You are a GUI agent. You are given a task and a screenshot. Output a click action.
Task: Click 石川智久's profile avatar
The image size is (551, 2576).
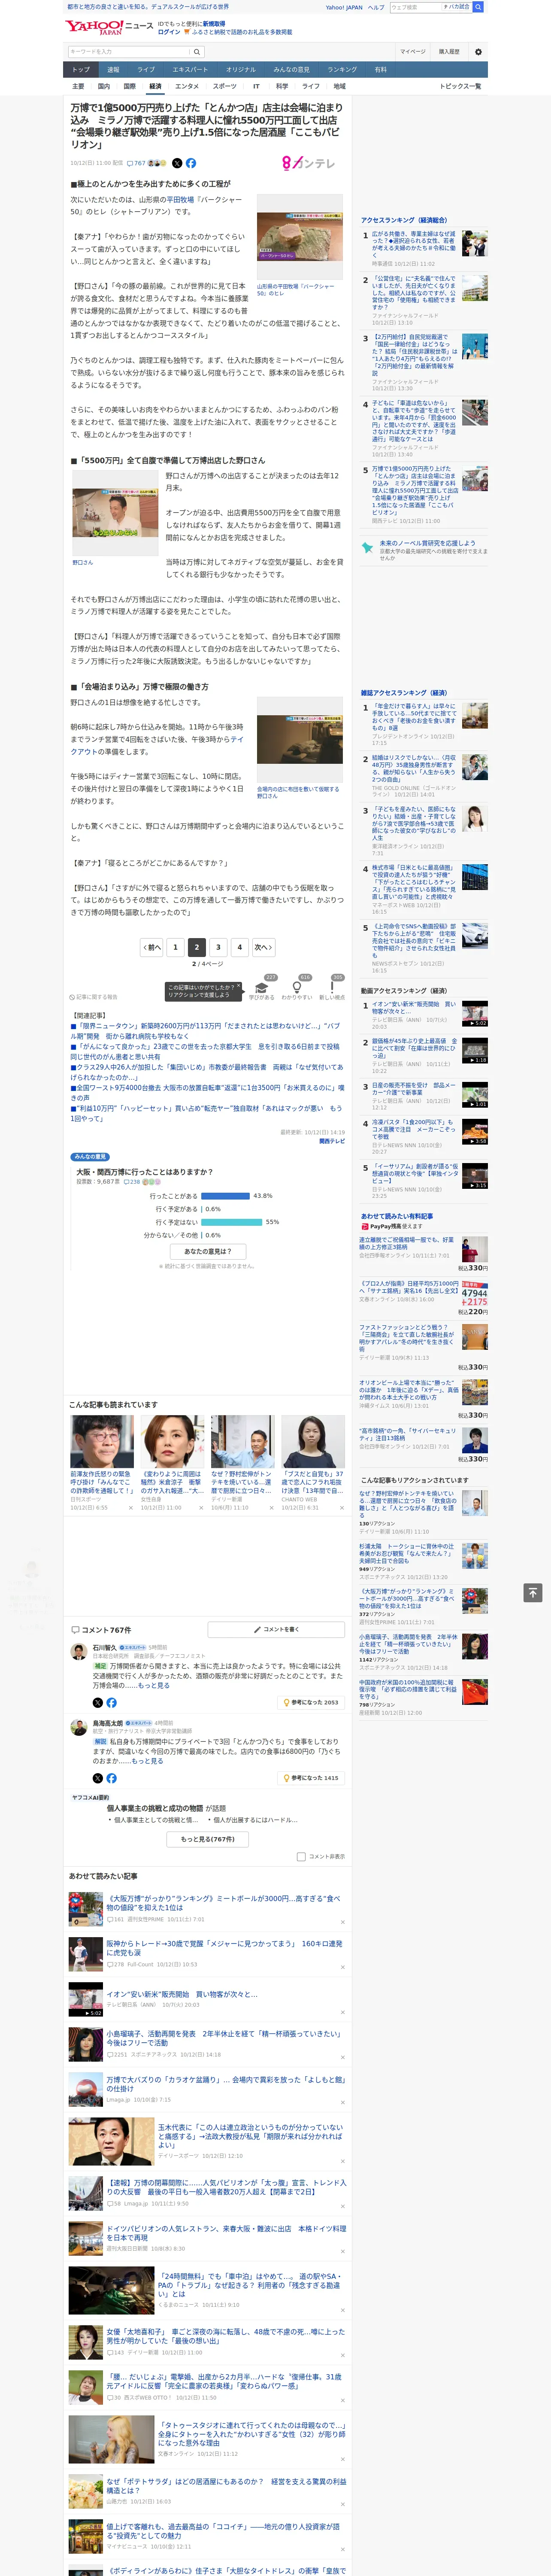(79, 1652)
